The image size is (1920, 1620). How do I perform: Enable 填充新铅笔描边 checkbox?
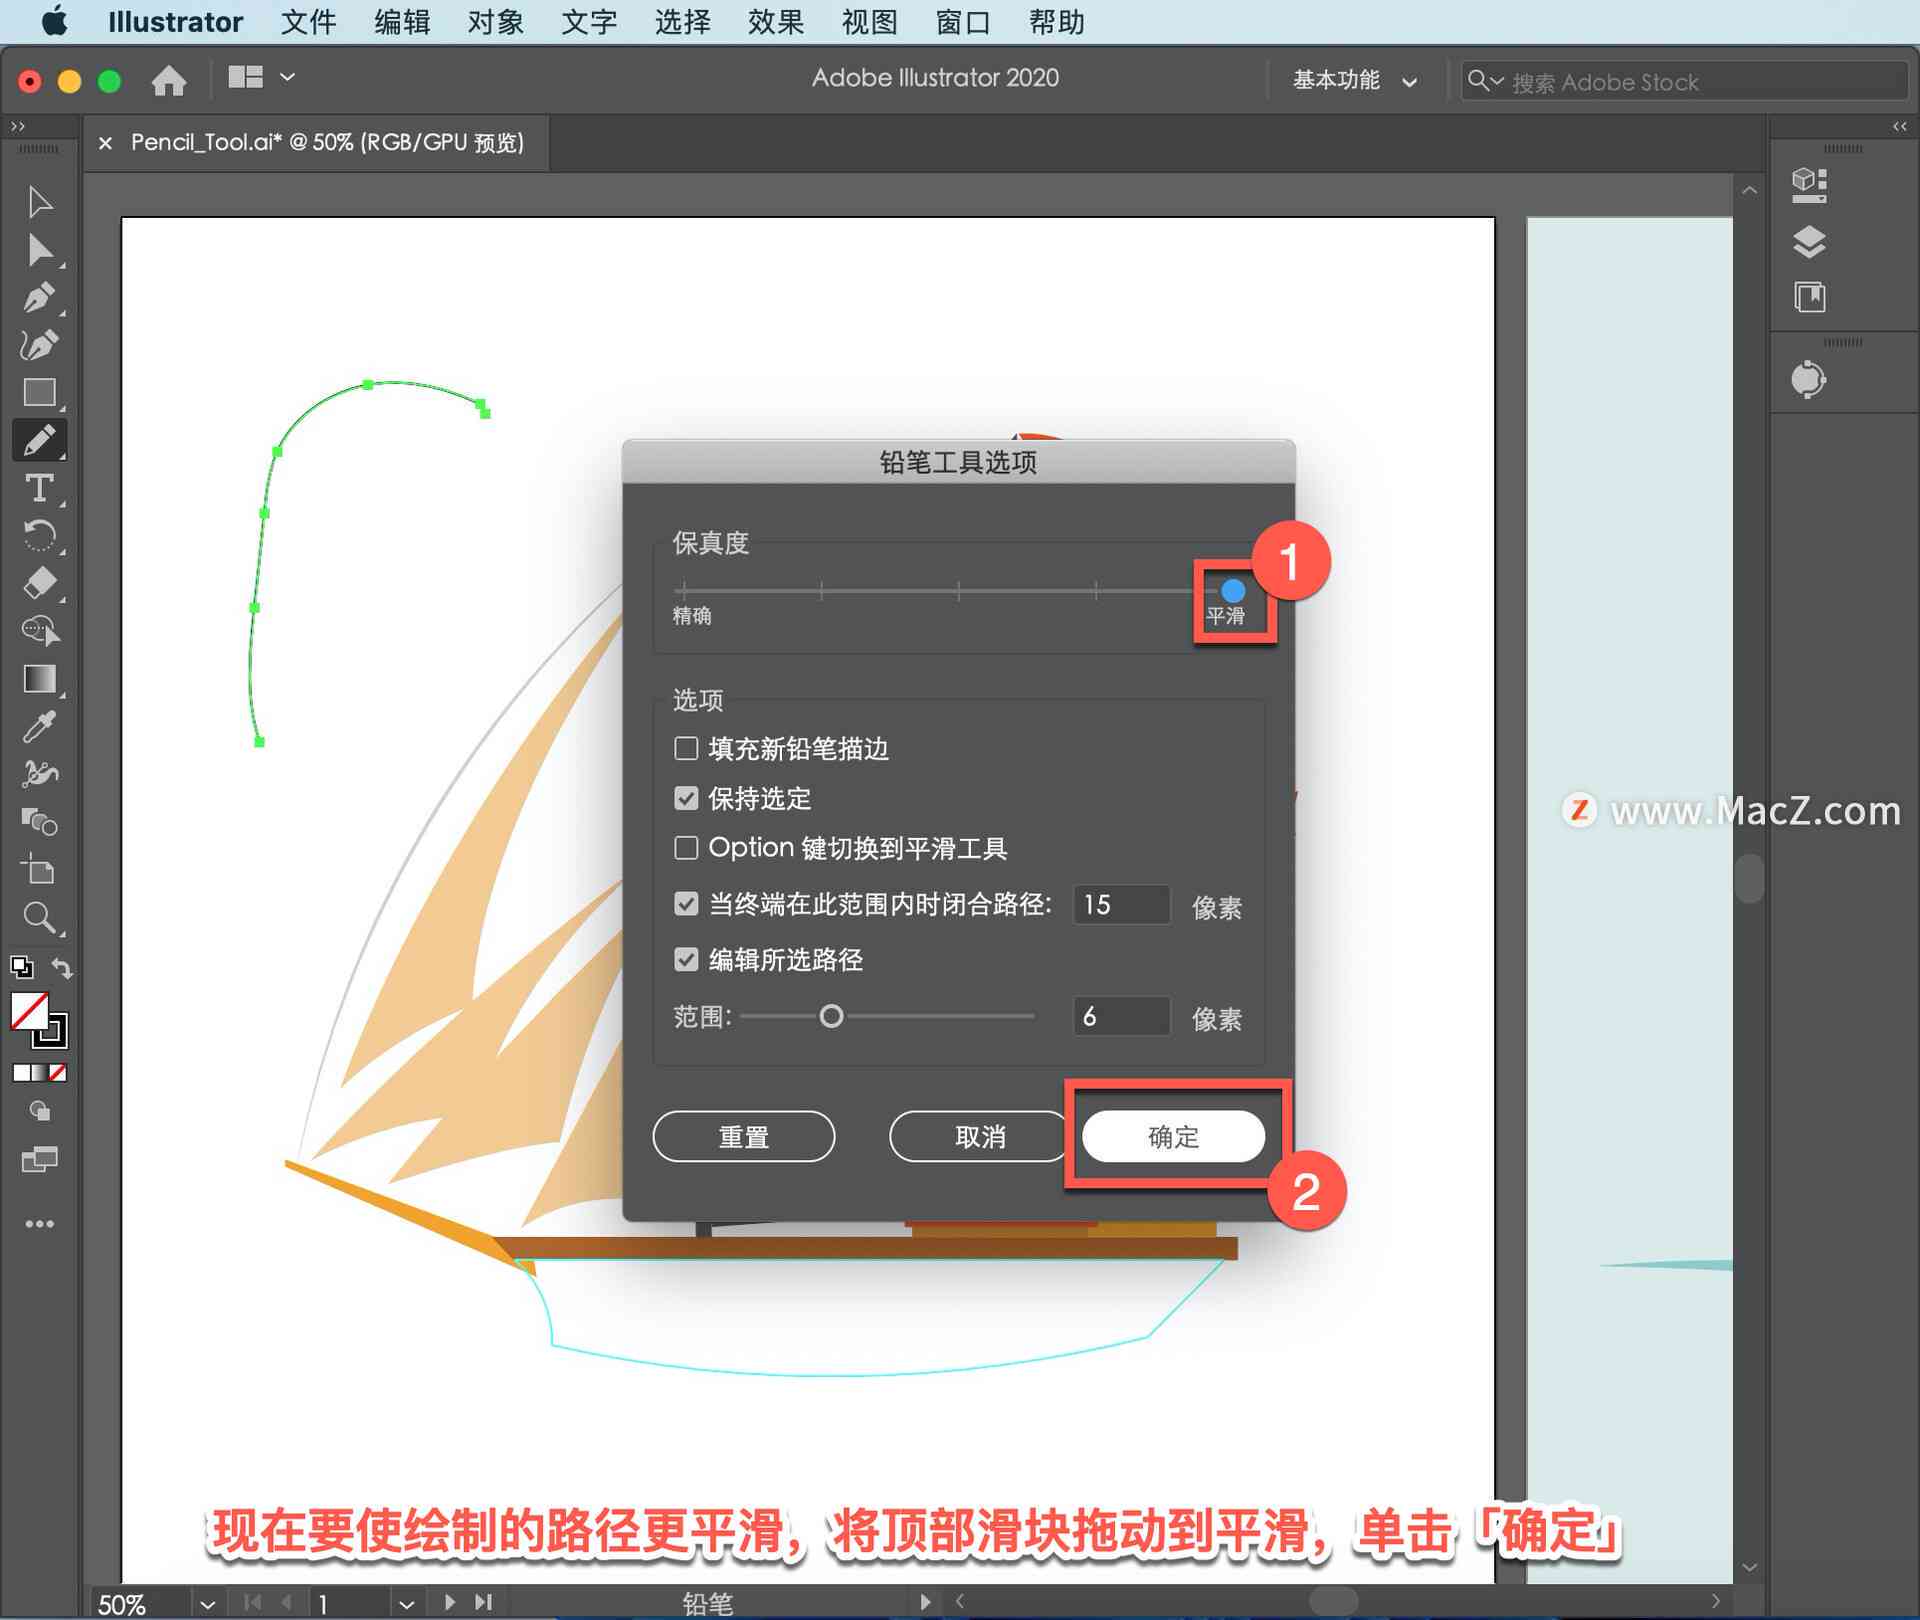coord(686,748)
